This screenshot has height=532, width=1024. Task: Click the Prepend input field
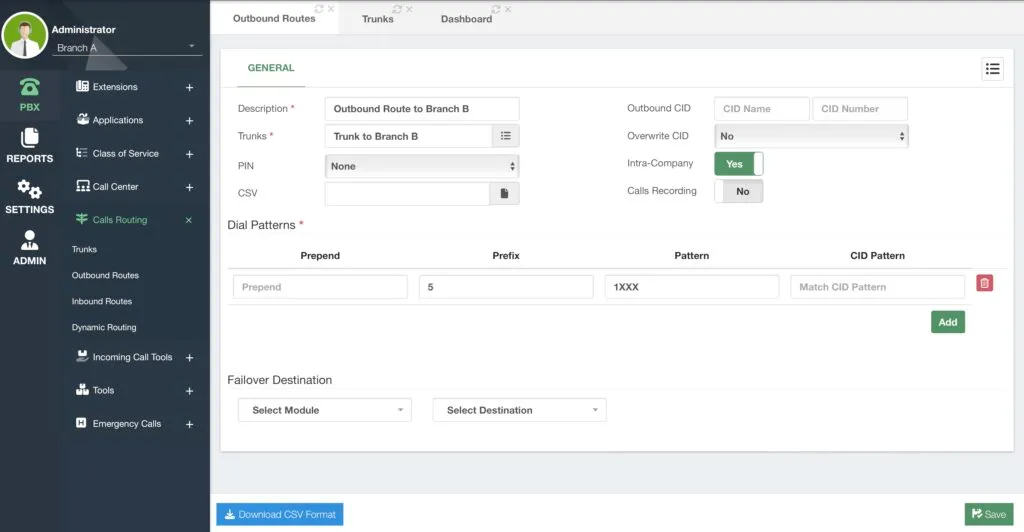[320, 287]
